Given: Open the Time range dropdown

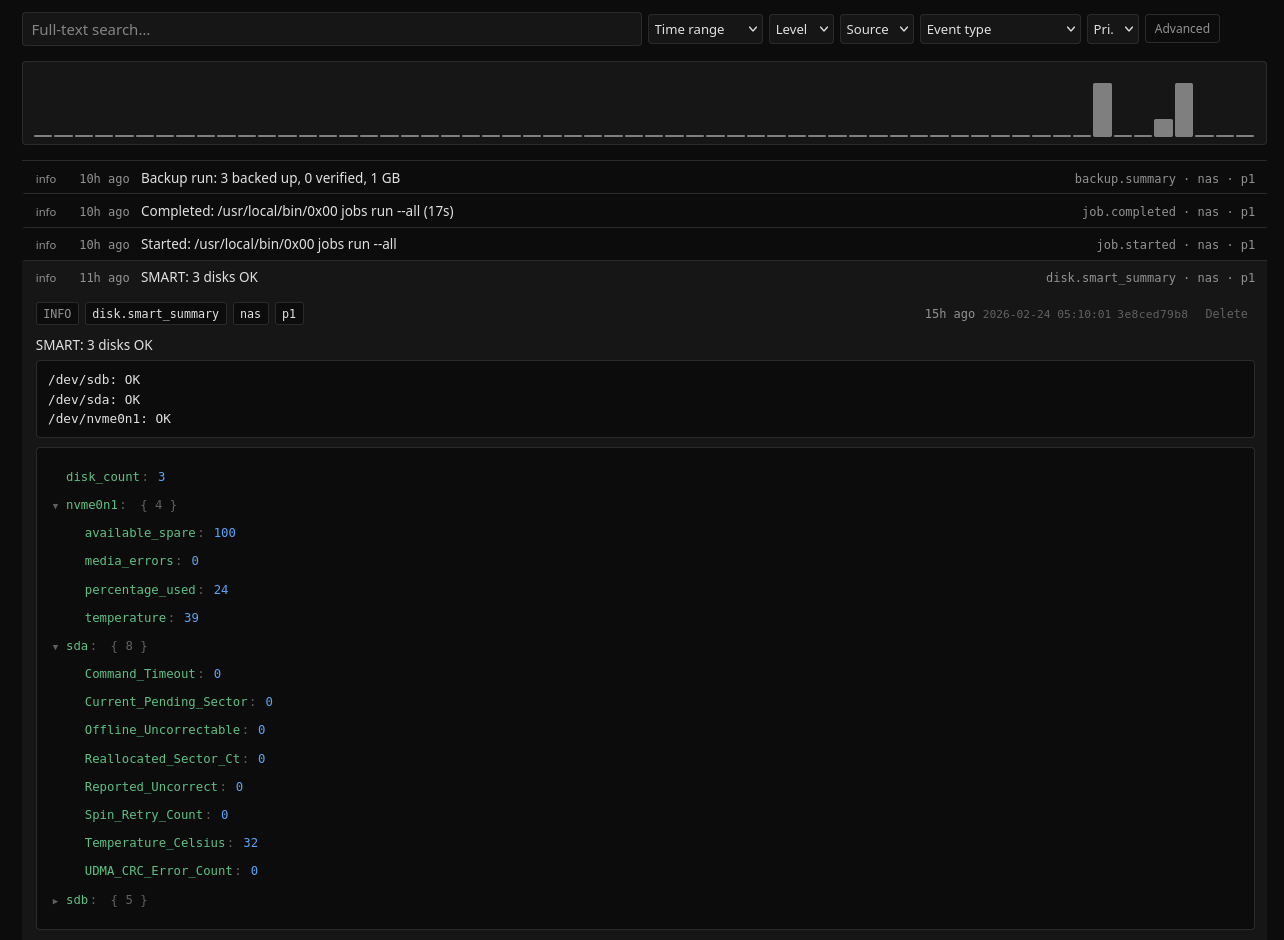Looking at the screenshot, I should tap(705, 29).
